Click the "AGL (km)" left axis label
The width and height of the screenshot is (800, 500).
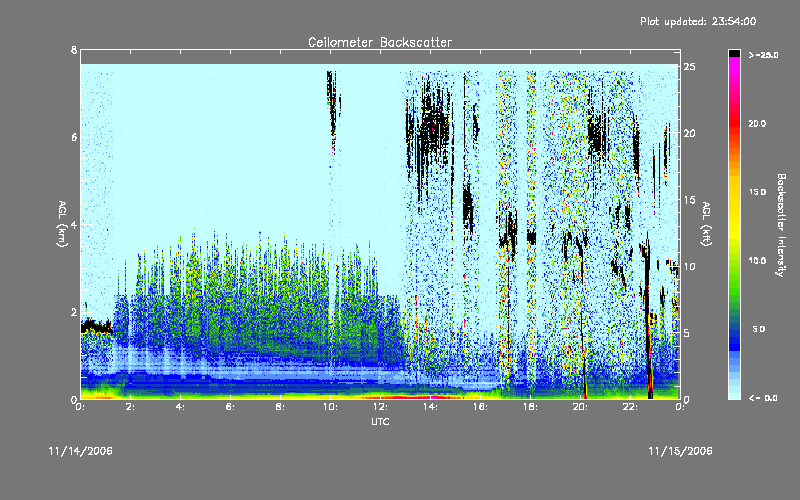[x=63, y=224]
